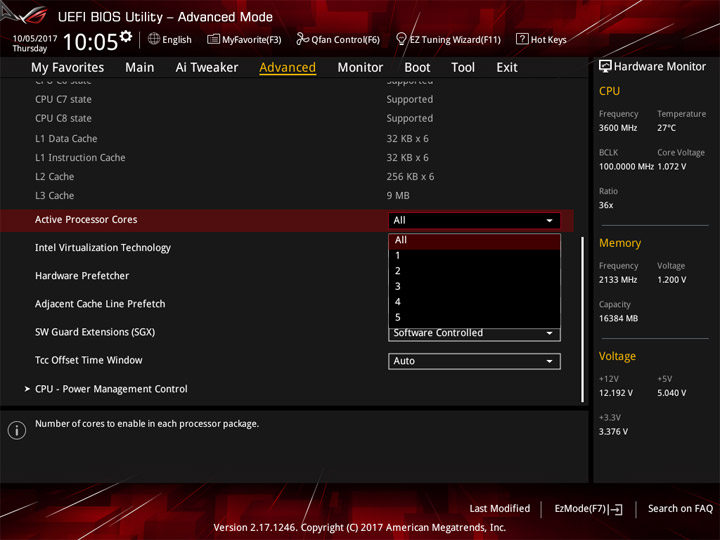
Task: Click the globe language icon
Action: click(154, 39)
